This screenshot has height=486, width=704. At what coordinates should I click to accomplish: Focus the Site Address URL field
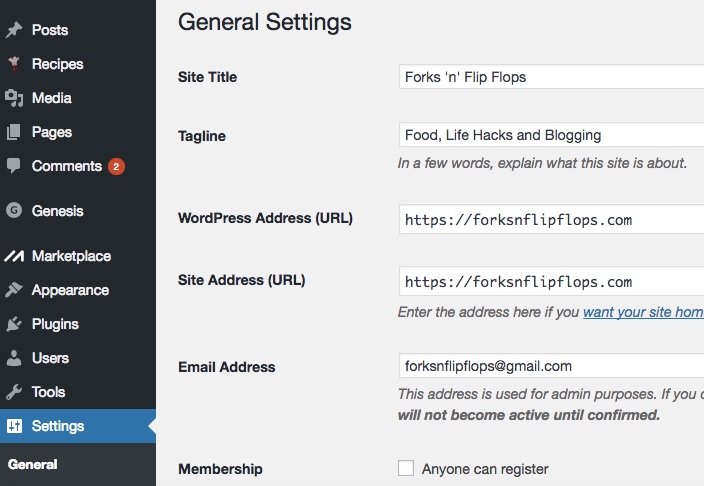click(x=551, y=281)
